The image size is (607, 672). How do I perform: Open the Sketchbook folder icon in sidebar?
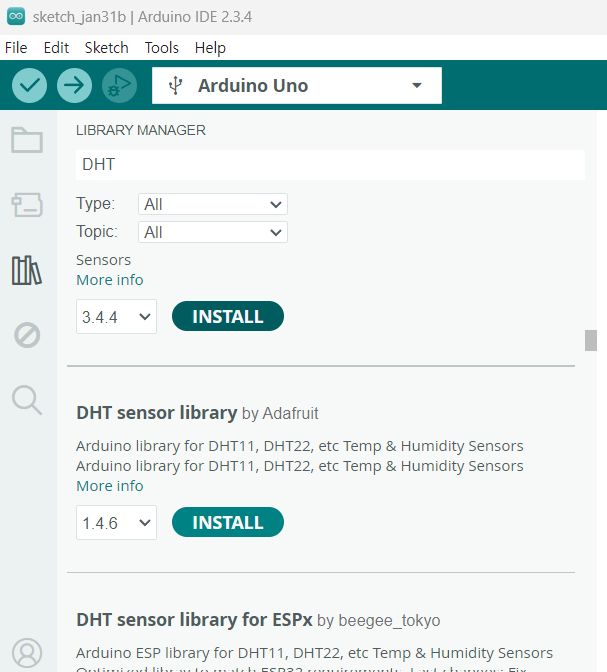point(27,140)
